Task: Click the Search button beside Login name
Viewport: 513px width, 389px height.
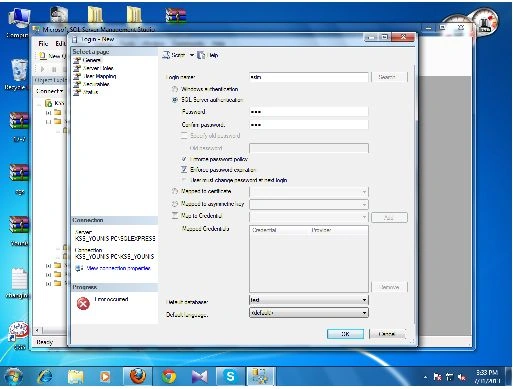Action: click(x=389, y=77)
